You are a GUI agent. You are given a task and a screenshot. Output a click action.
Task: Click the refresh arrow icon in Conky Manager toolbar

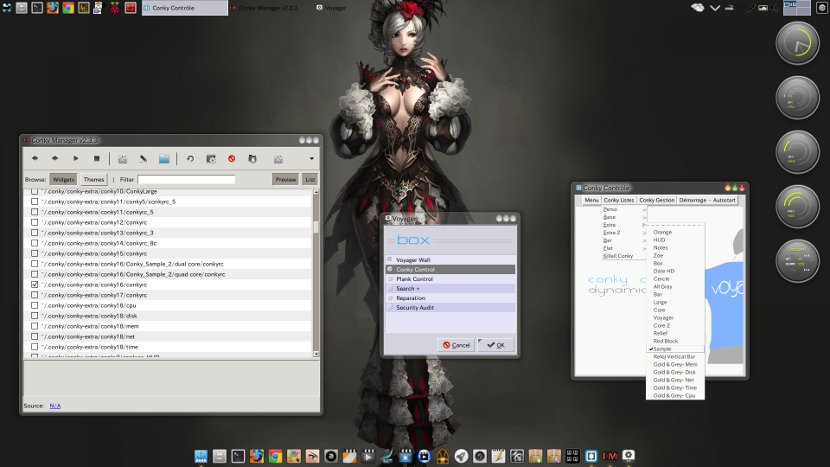pos(190,159)
